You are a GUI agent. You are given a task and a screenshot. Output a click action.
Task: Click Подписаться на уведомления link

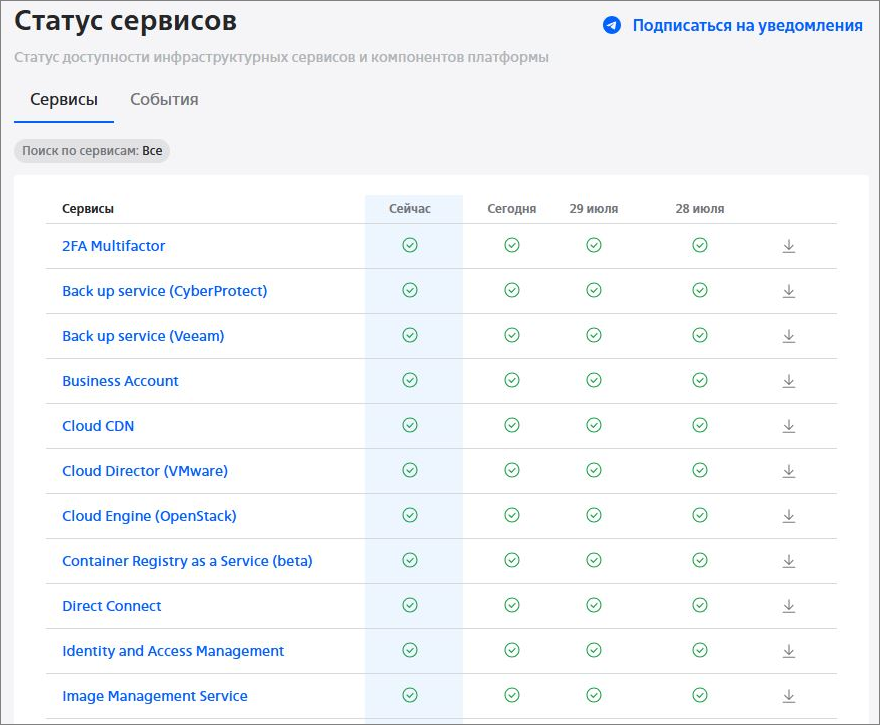[x=748, y=25]
